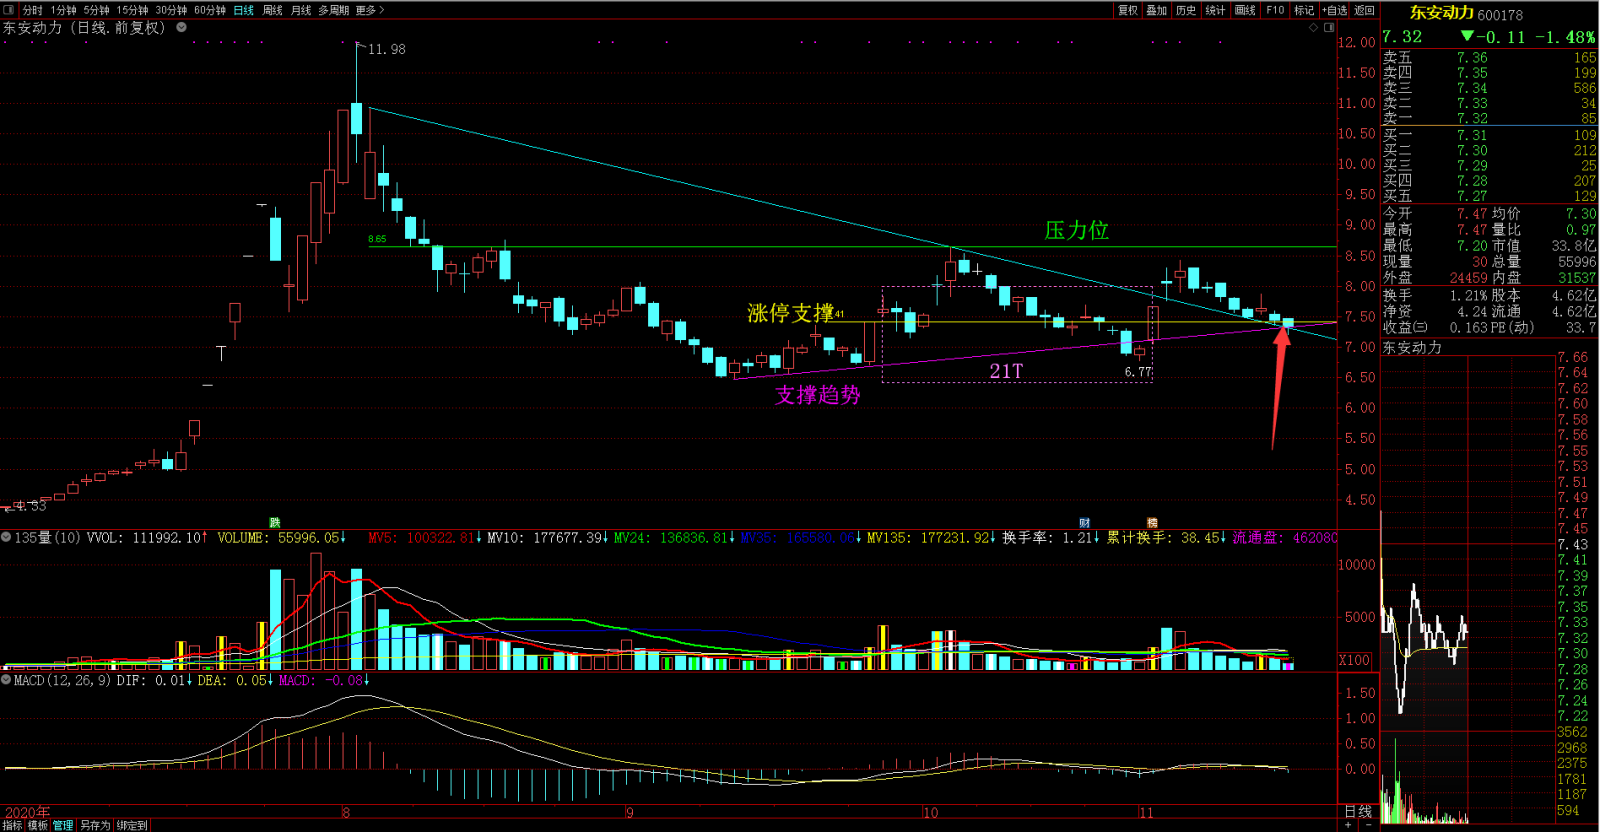Viewport: 1600px width, 832px height.
Task: Switch to 60分钟 period
Action: tap(210, 10)
